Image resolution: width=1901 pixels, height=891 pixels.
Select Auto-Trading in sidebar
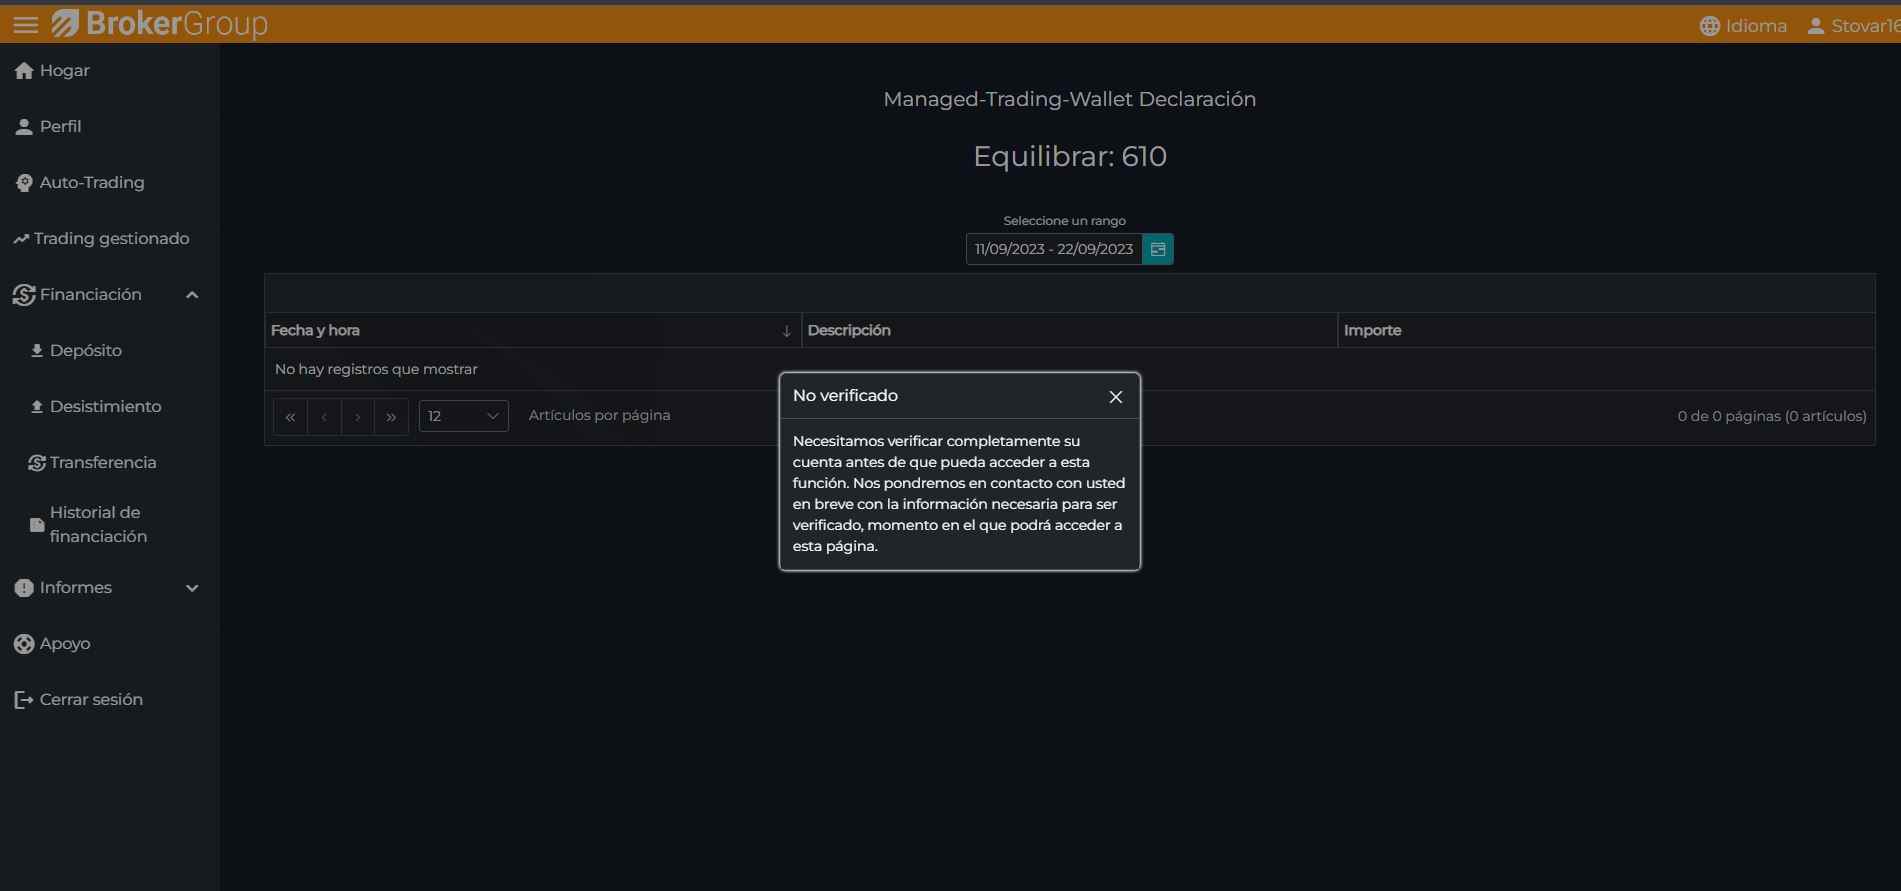click(80, 182)
